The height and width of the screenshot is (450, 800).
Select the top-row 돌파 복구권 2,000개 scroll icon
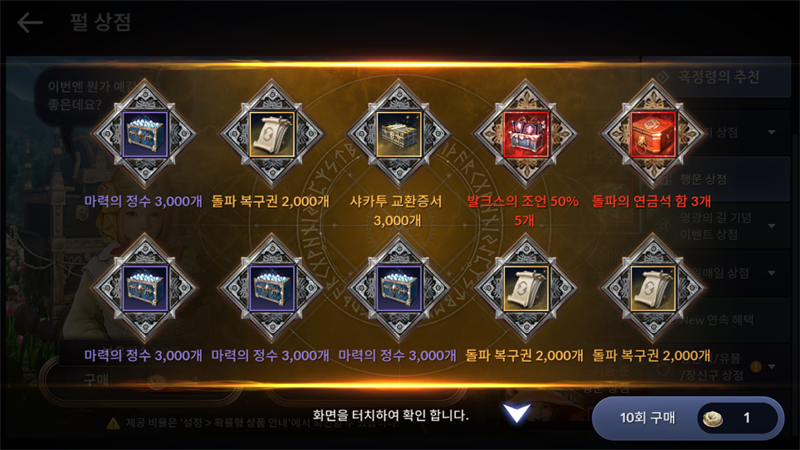[x=272, y=134]
